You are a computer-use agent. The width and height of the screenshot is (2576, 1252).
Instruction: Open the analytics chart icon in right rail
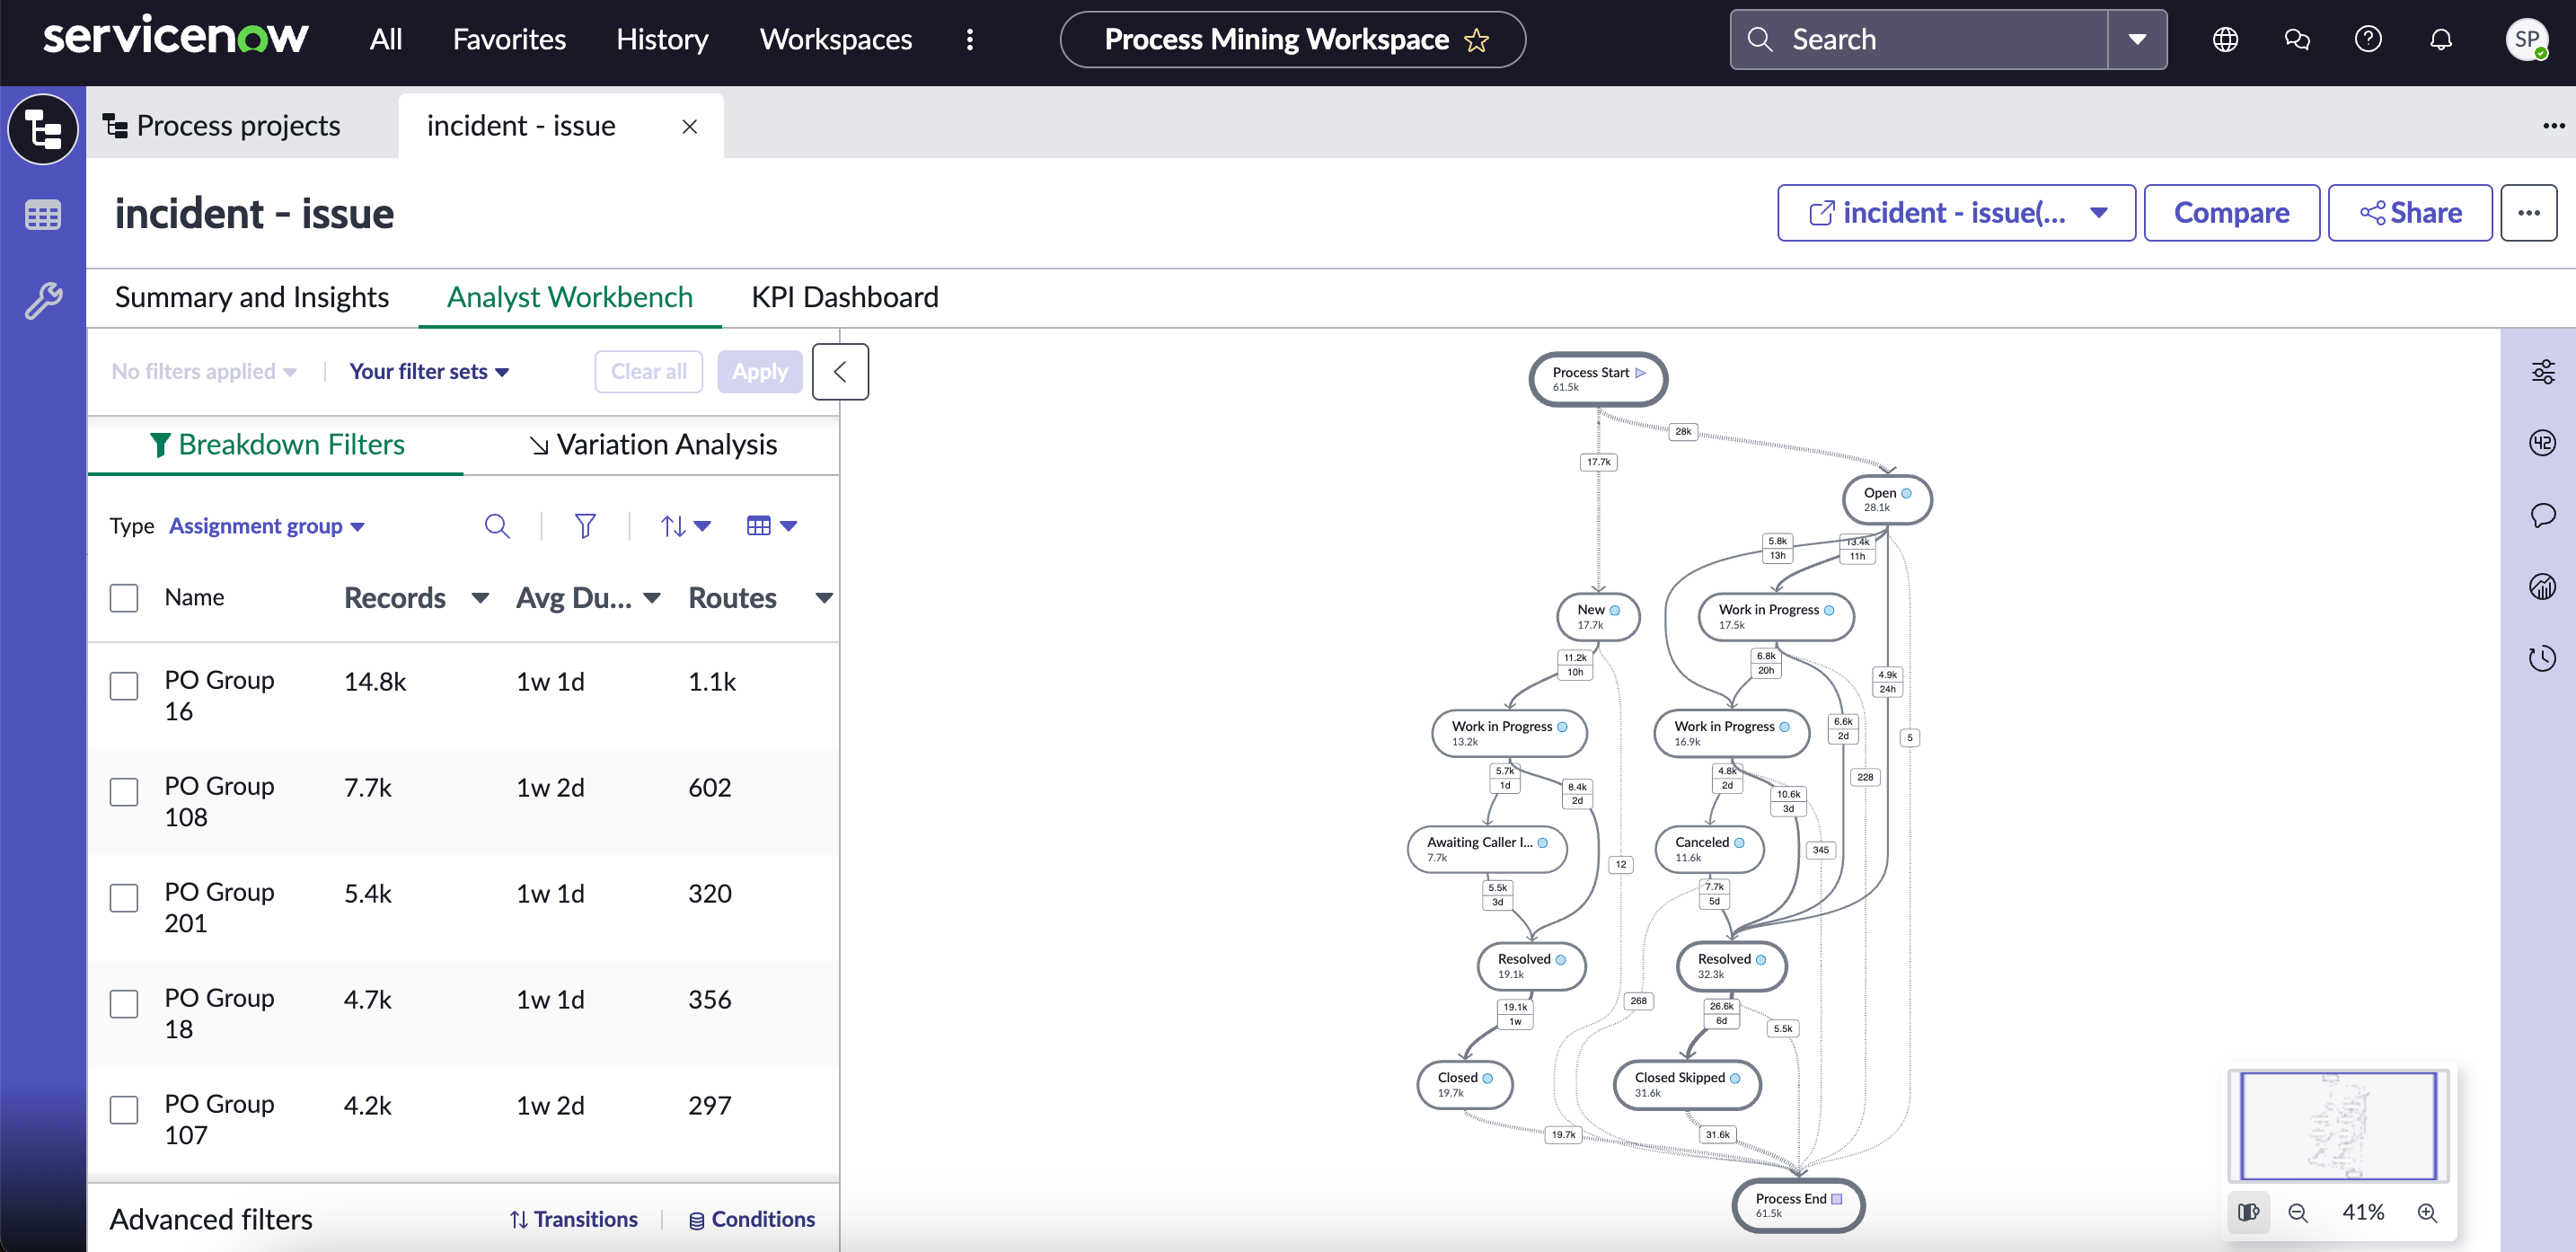pyautogui.click(x=2543, y=587)
